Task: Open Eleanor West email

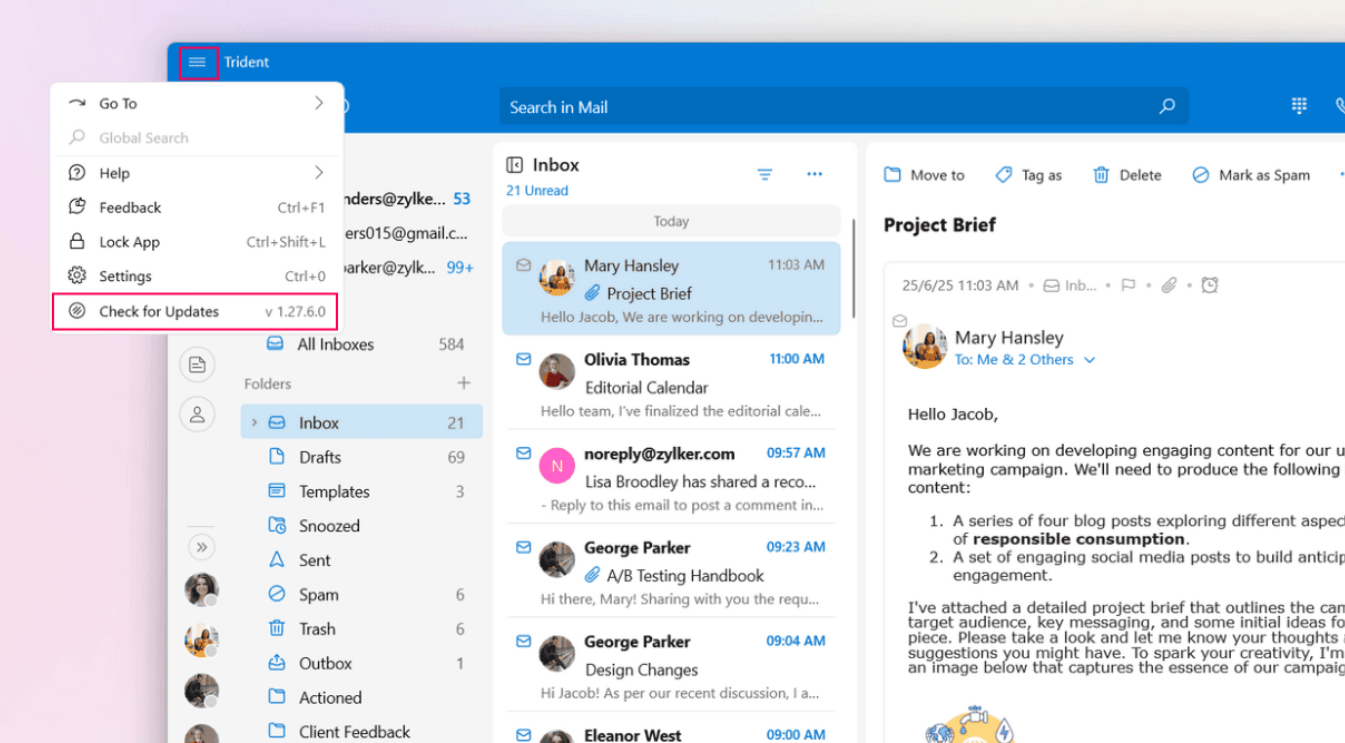Action: tap(671, 729)
